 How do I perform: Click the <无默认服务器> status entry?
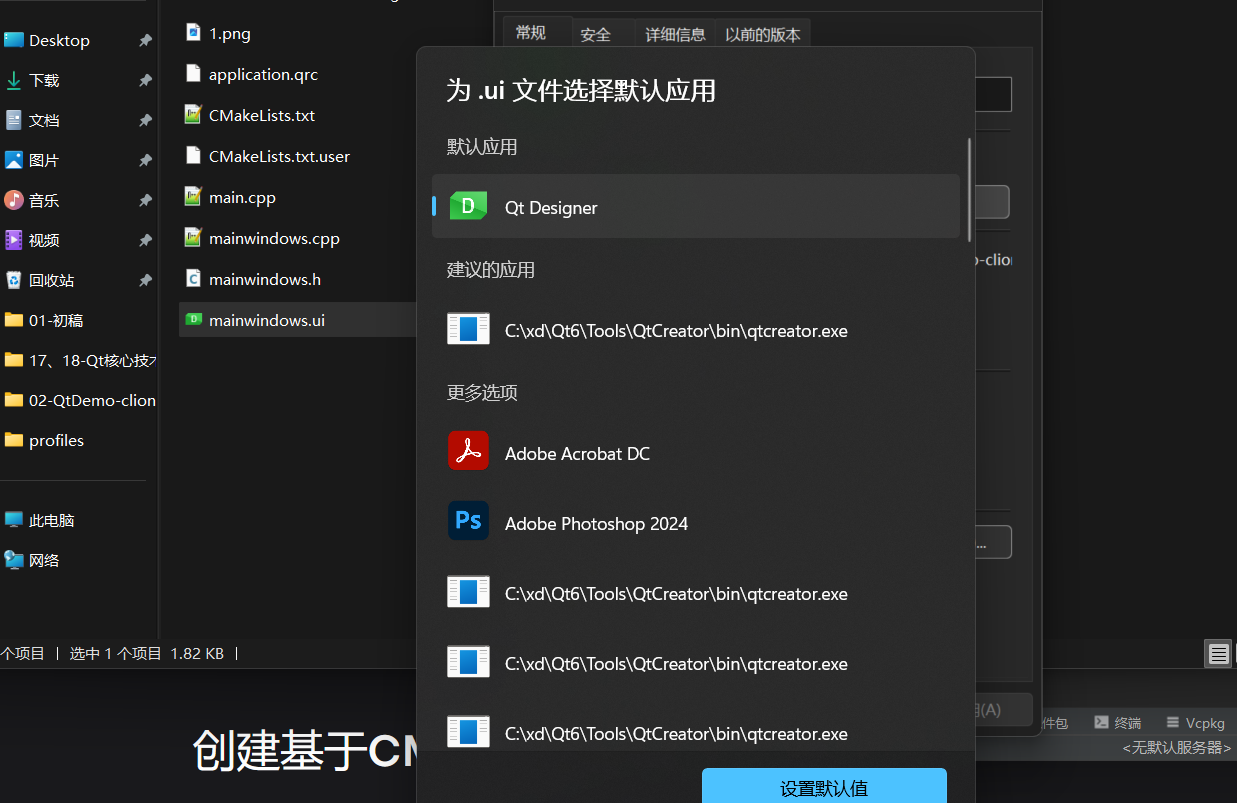pos(1177,747)
